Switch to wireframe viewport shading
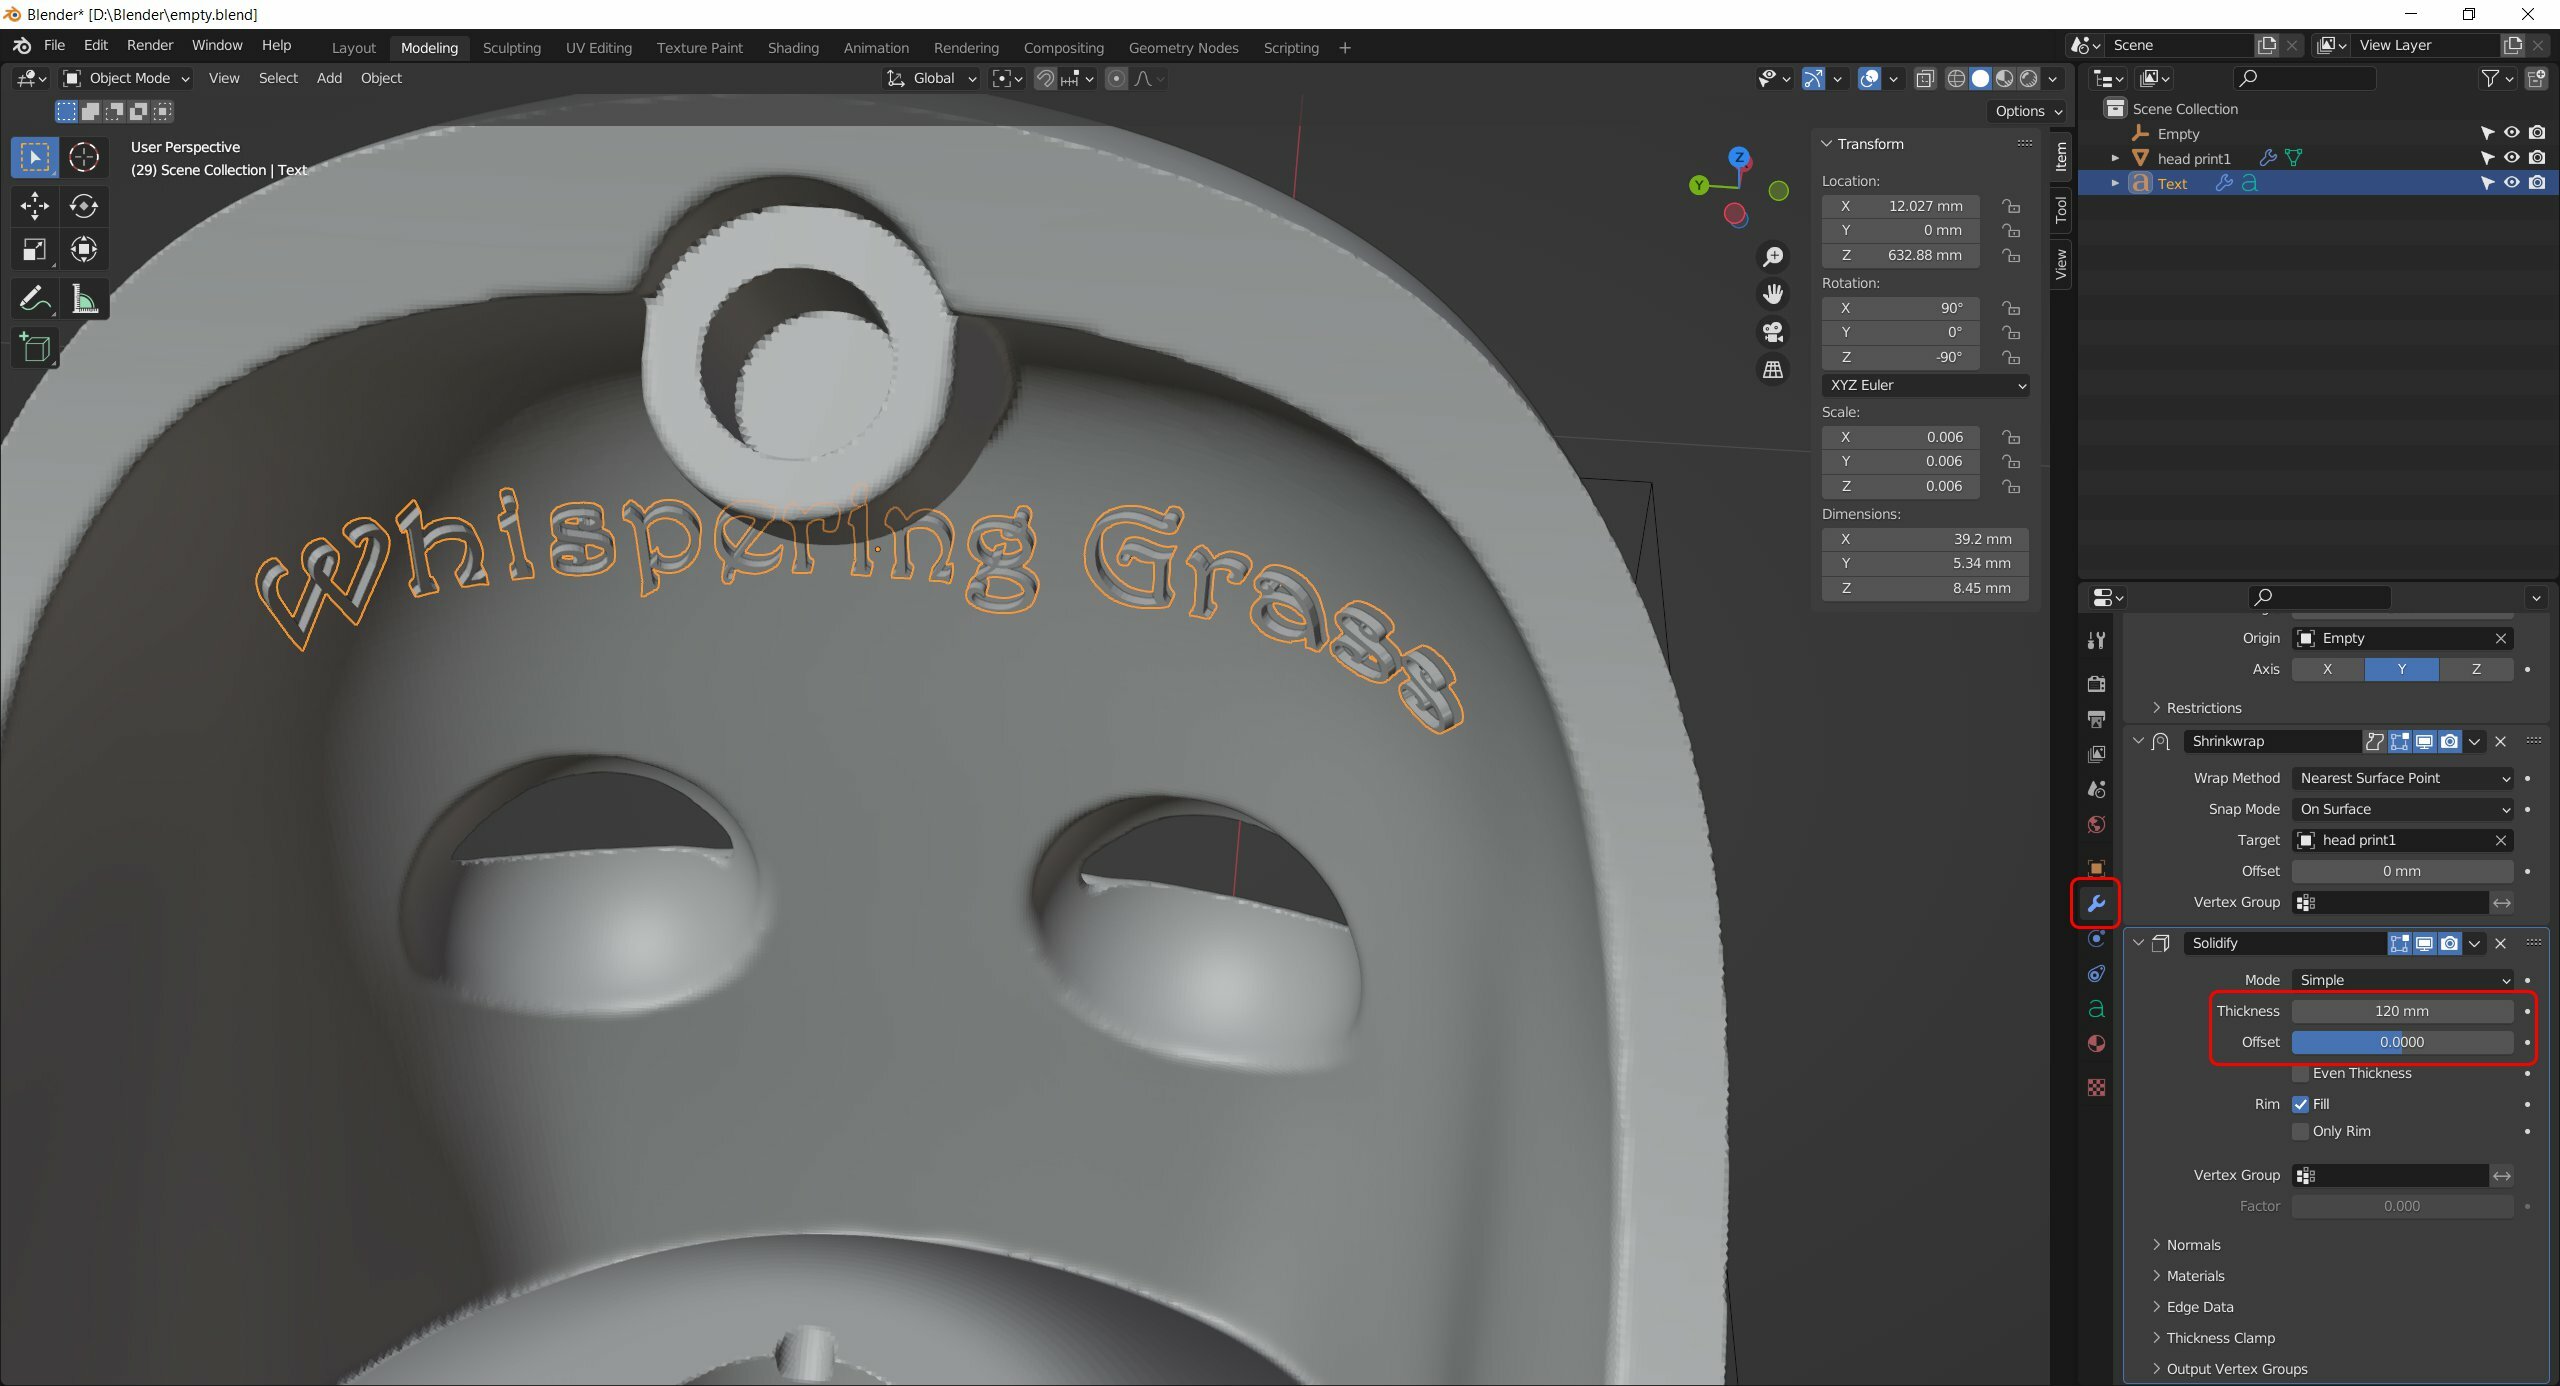The height and width of the screenshot is (1386, 2560). pos(1956,78)
